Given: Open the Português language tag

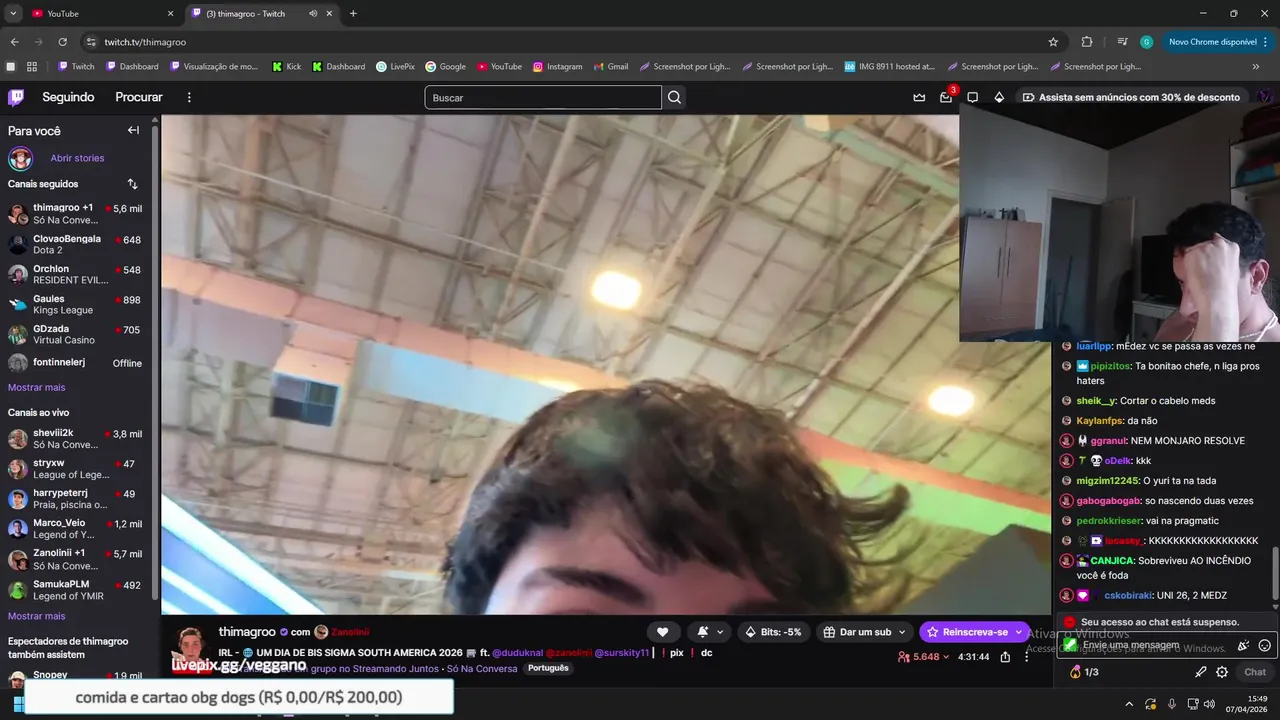Looking at the screenshot, I should point(548,668).
